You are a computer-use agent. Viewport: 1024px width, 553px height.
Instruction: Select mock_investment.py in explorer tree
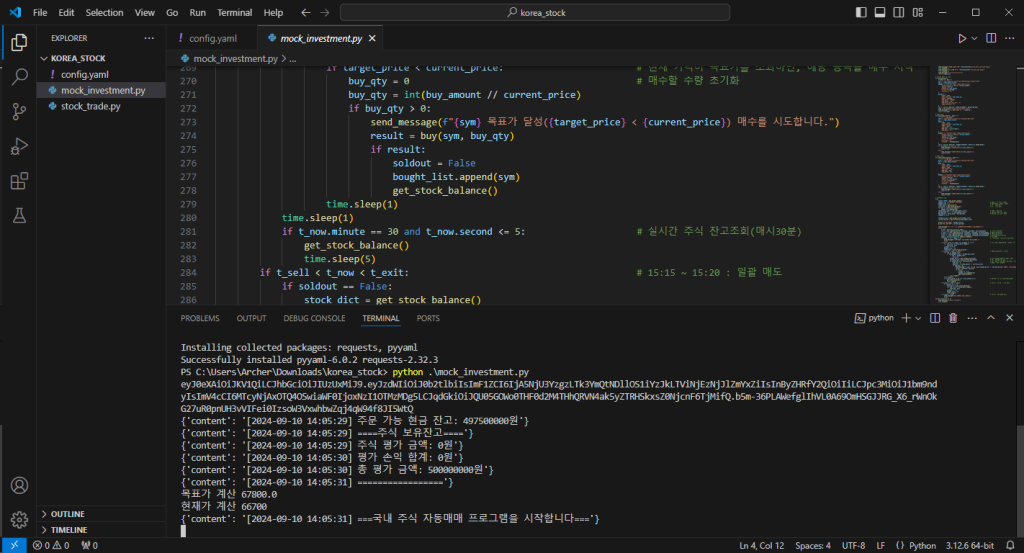click(101, 90)
